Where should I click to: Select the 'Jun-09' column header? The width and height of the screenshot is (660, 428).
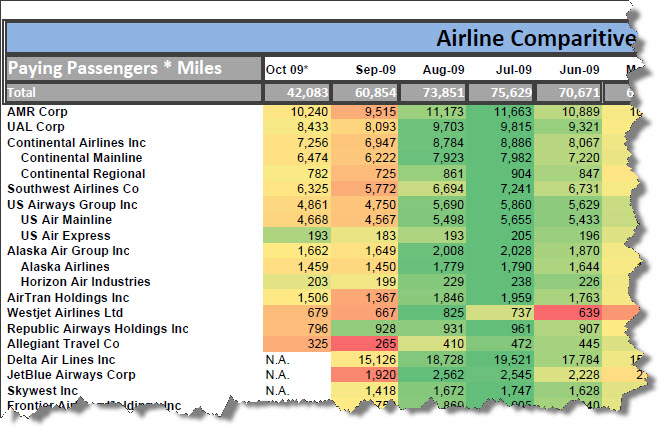579,70
